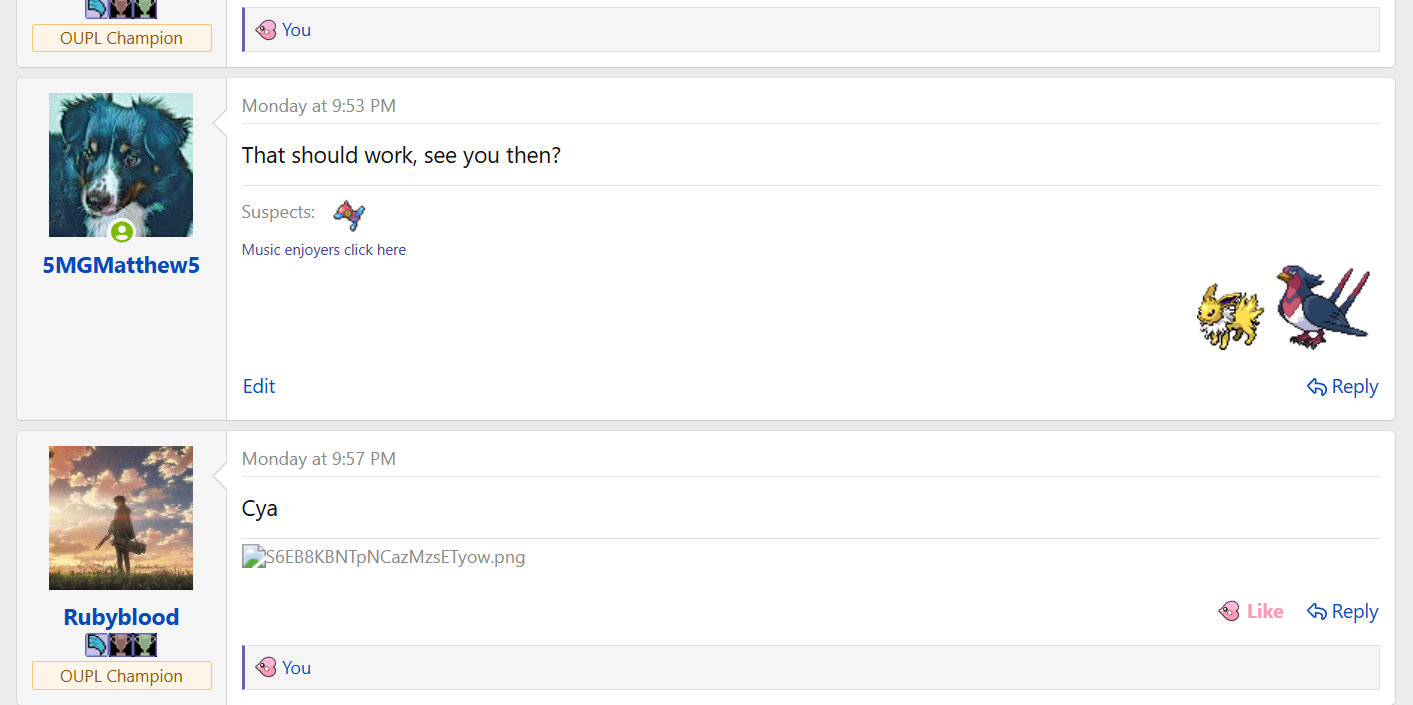Open the Monday at 9:53 PM timestamp

click(x=319, y=106)
